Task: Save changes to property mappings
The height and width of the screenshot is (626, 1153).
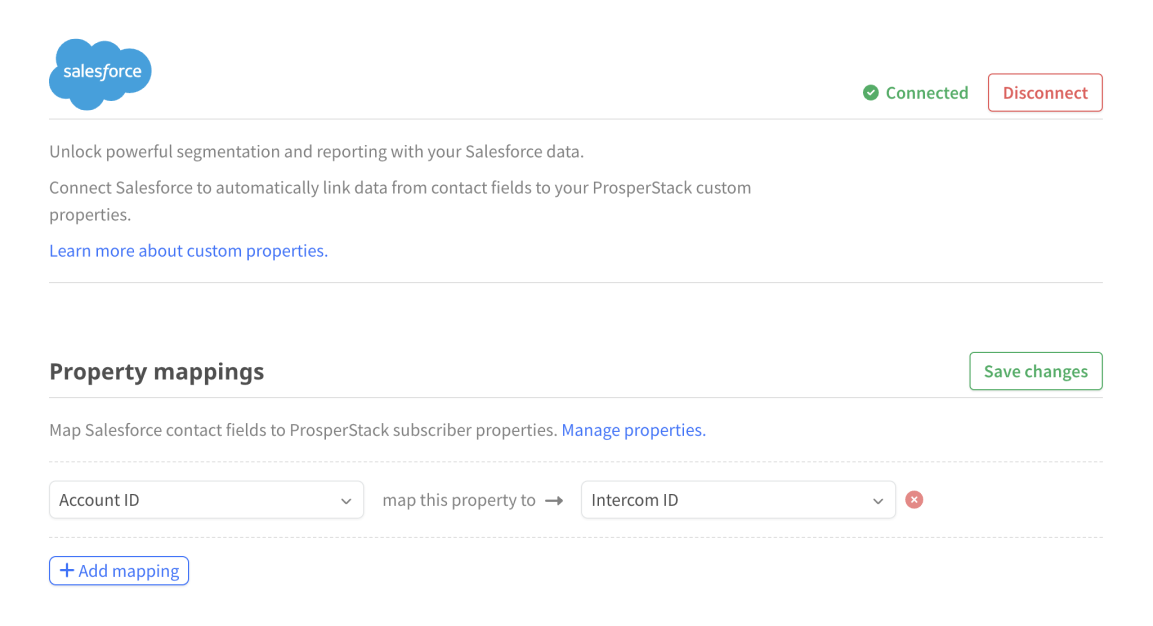Action: (x=1035, y=371)
